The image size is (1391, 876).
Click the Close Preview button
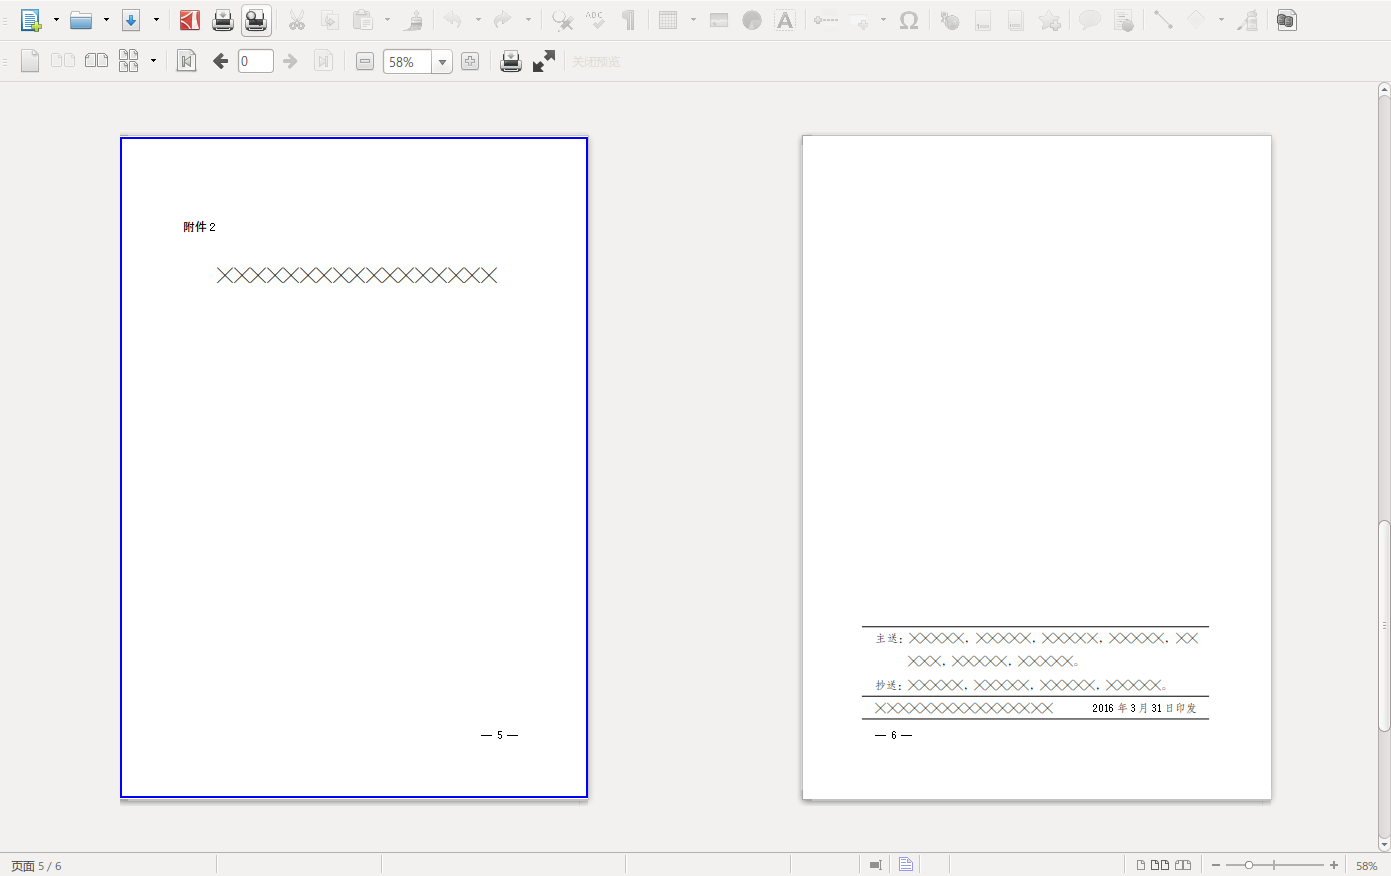pyautogui.click(x=596, y=62)
